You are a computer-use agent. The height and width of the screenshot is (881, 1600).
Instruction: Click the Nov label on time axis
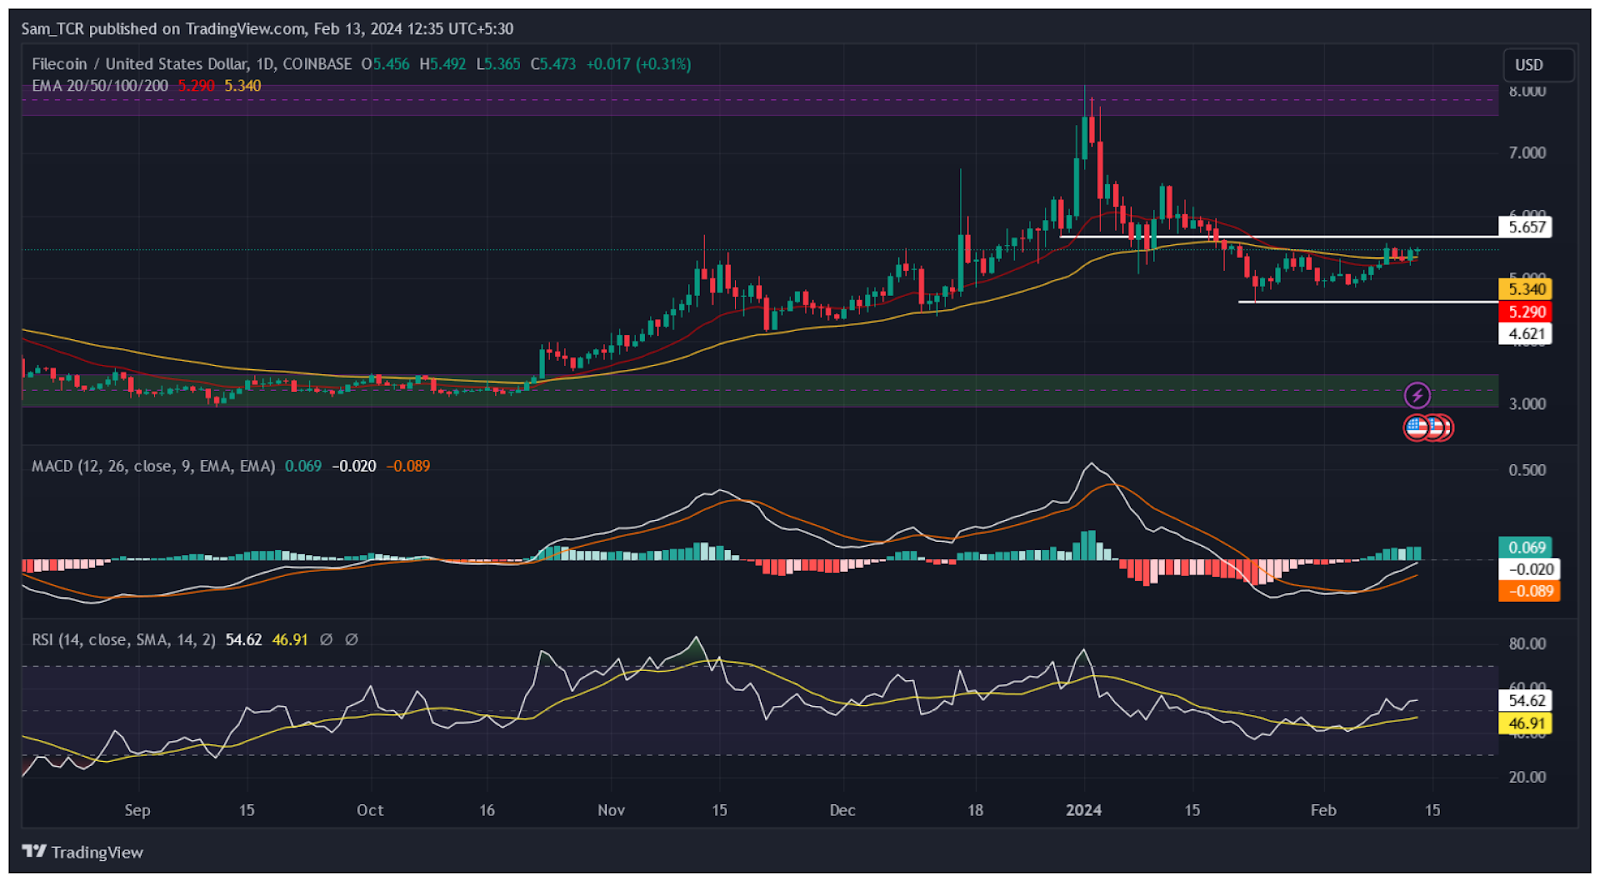click(x=611, y=810)
